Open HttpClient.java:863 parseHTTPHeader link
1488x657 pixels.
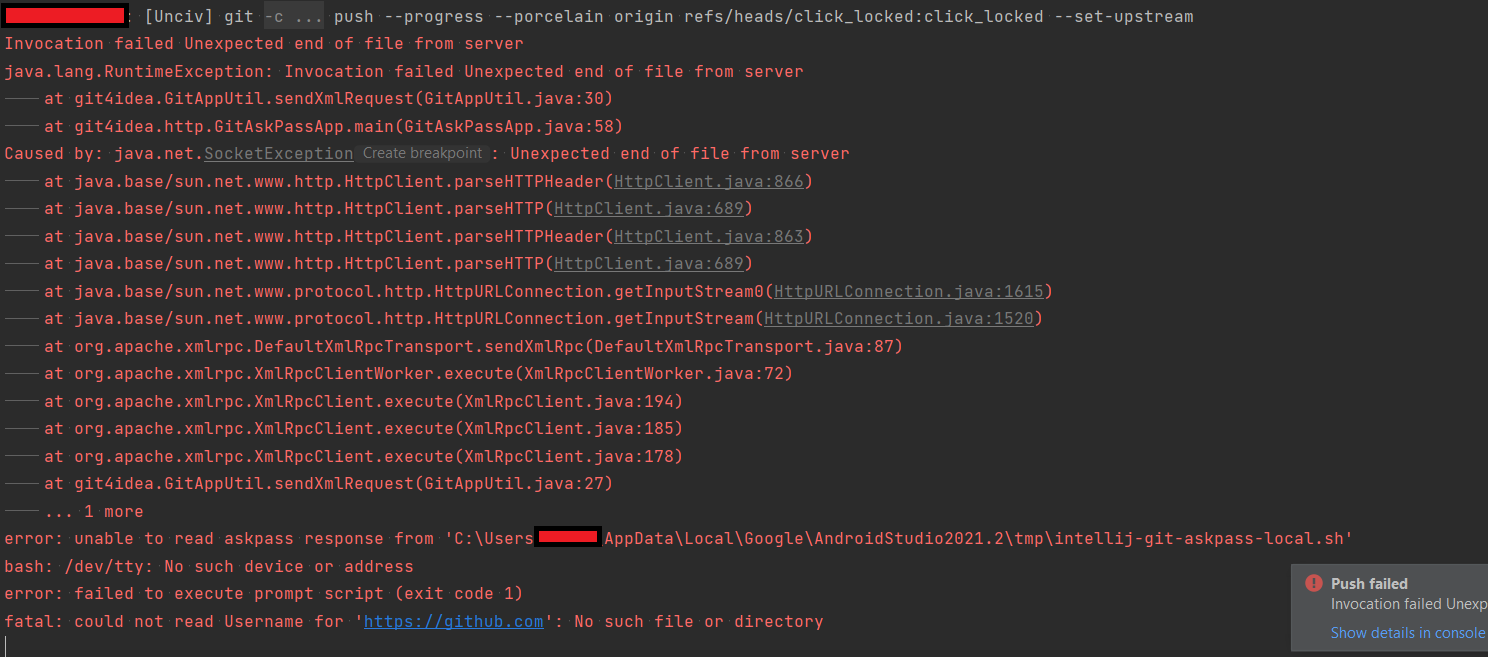pos(709,236)
